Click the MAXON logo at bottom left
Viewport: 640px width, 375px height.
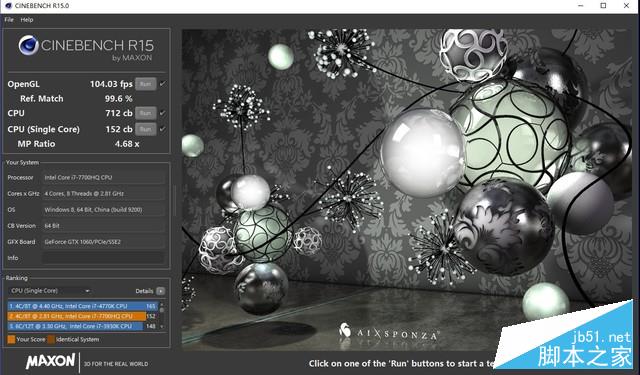(51, 362)
